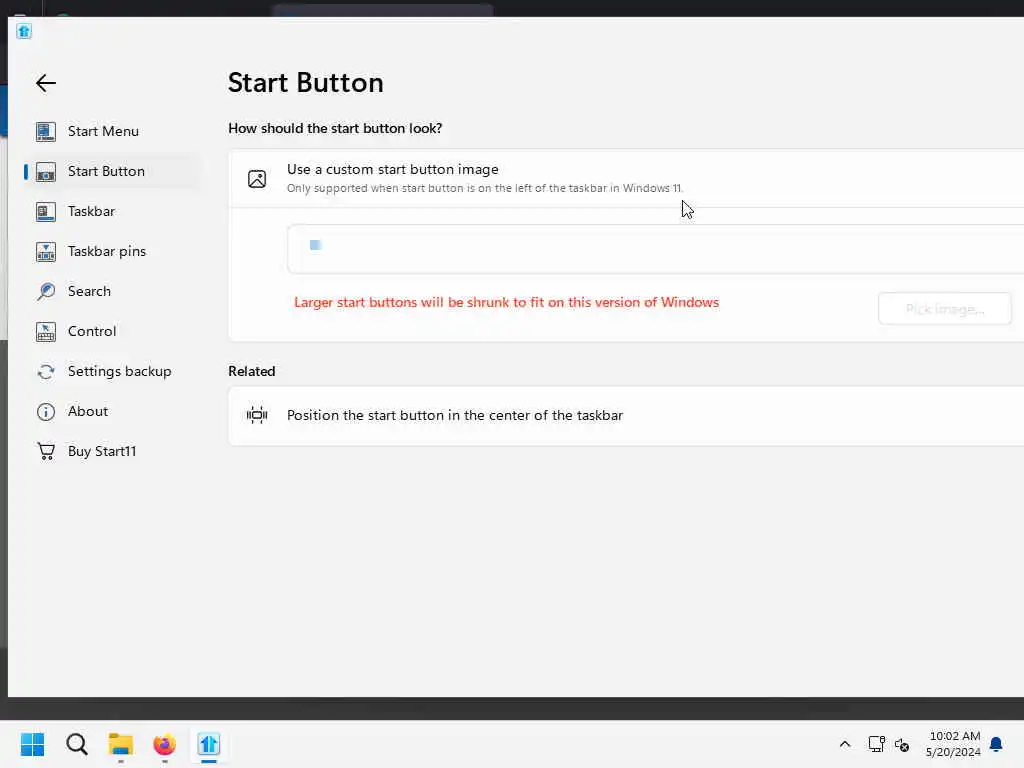Open the Windows Start button in taskbar
The image size is (1024, 768).
[32, 744]
